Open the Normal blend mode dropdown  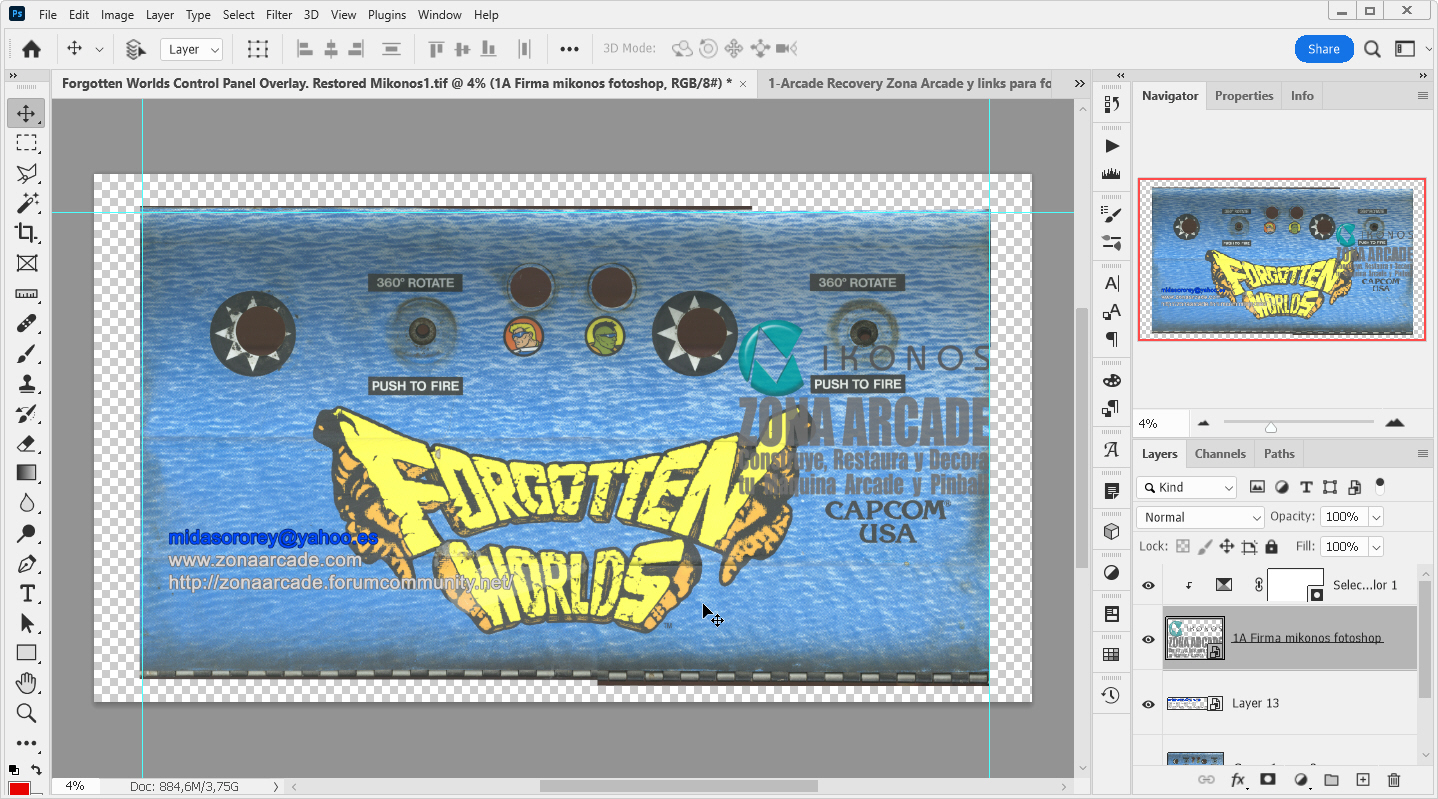point(1199,517)
